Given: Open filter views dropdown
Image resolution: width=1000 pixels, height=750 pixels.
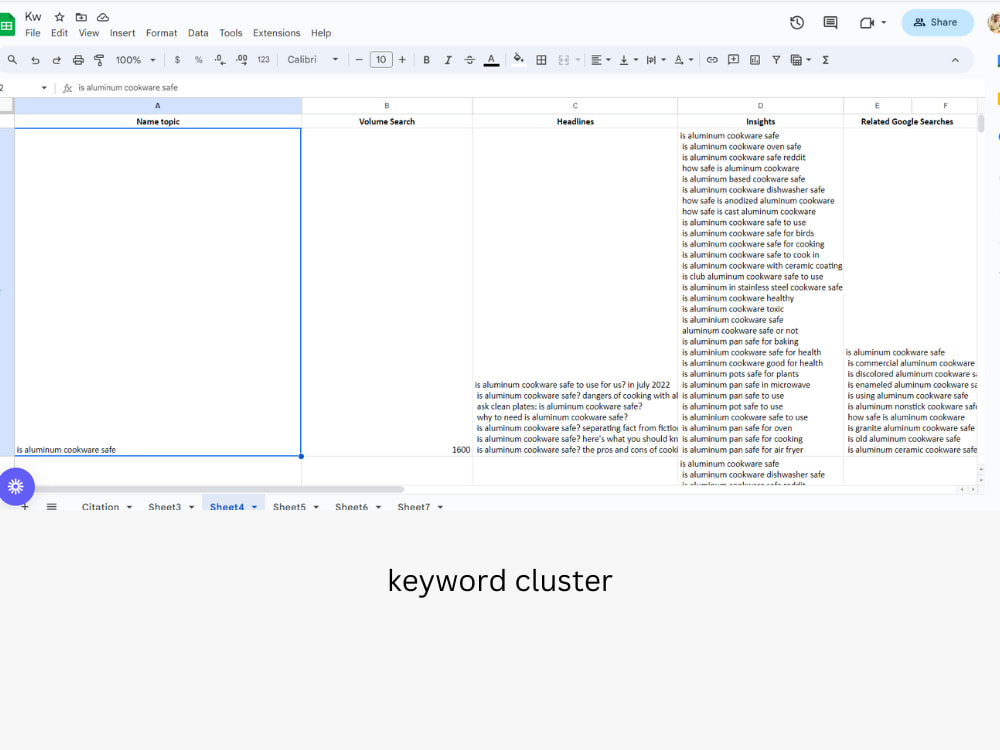Looking at the screenshot, I should (x=800, y=60).
